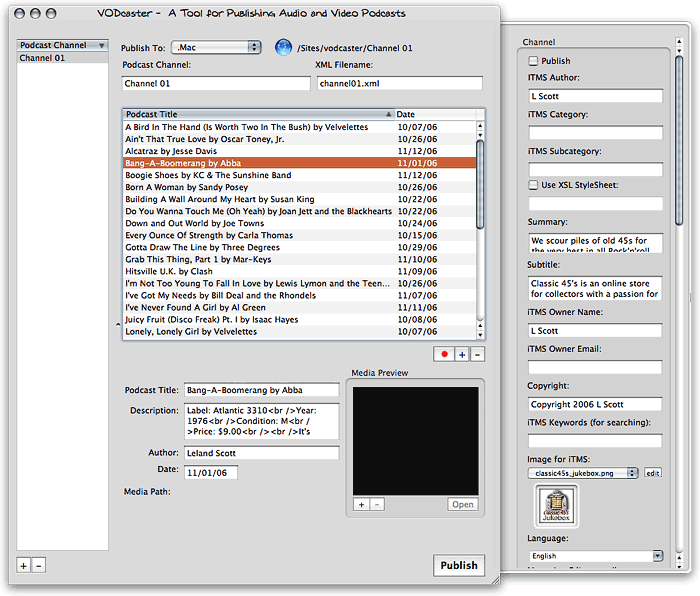Select 'I've Never Found A Girl by Al Green'
The height and width of the screenshot is (596, 700).
point(300,308)
